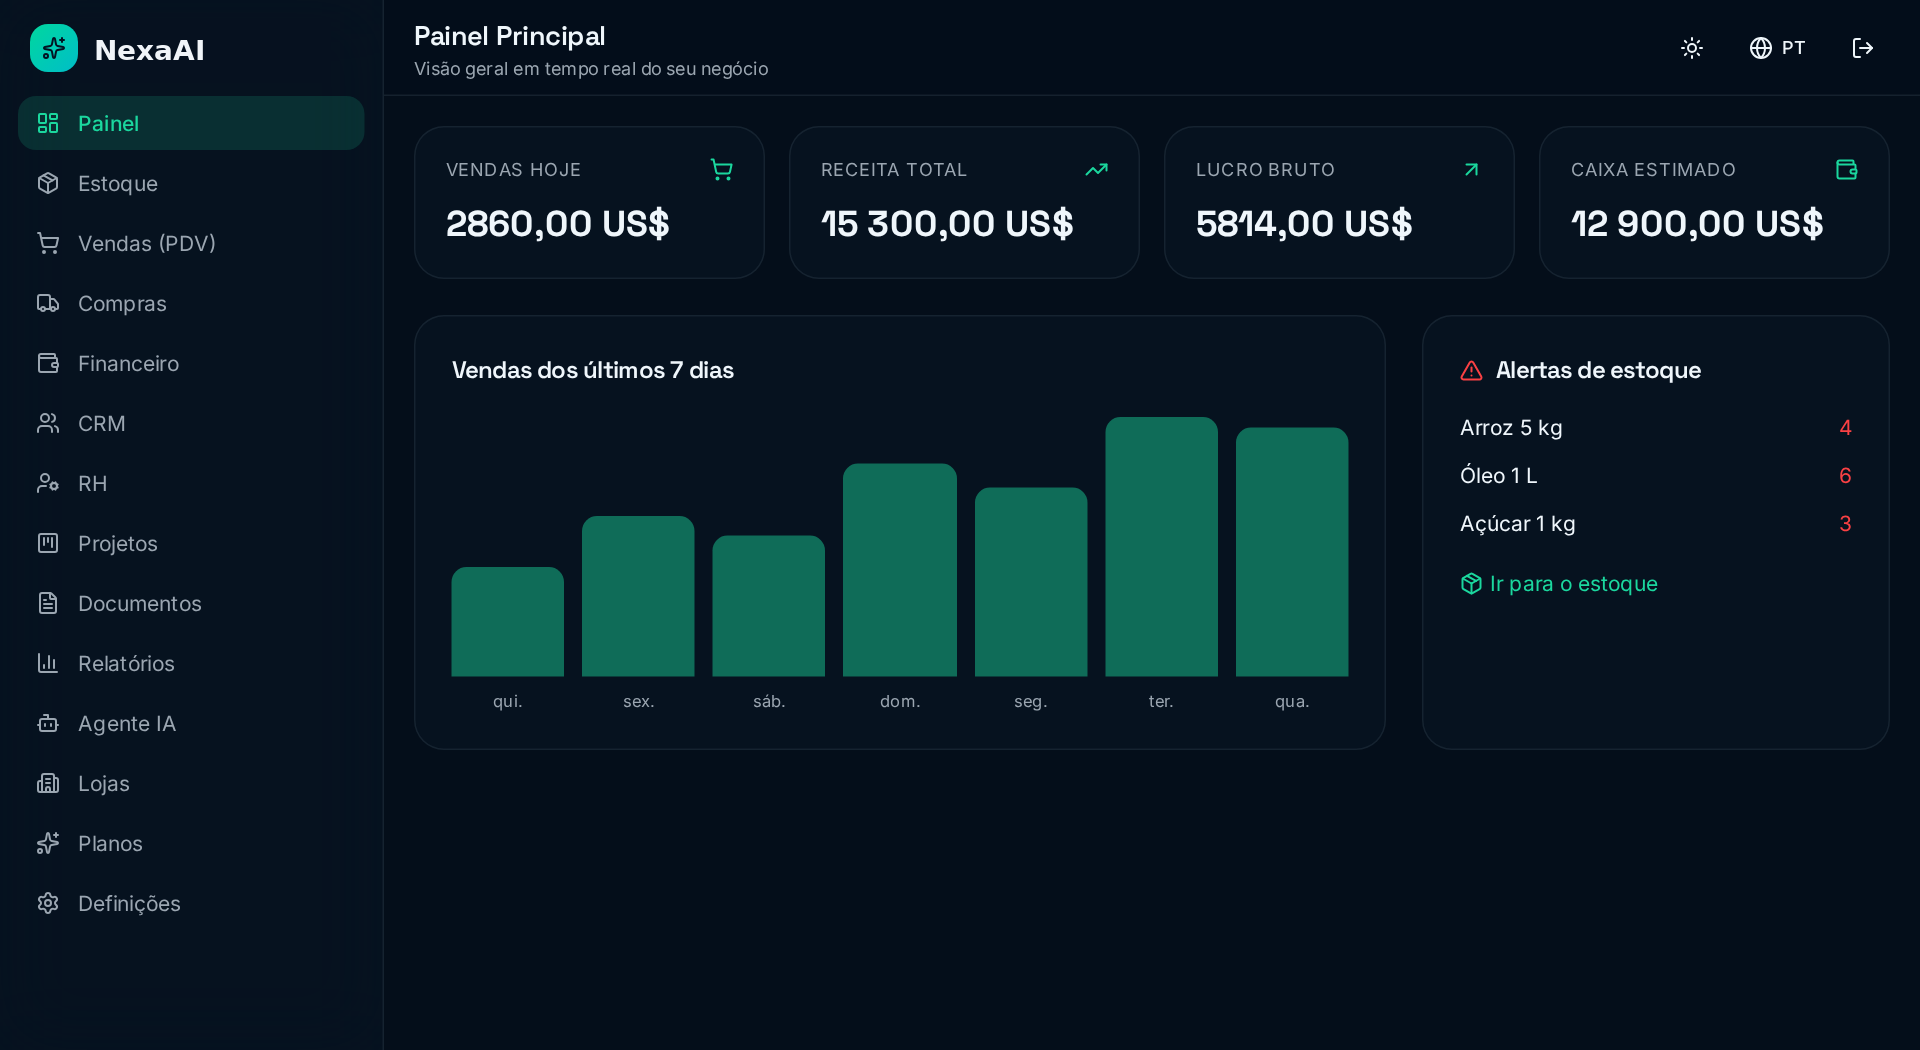Open the Financeiro wallet icon
This screenshot has width=1920, height=1050.
pos(48,363)
